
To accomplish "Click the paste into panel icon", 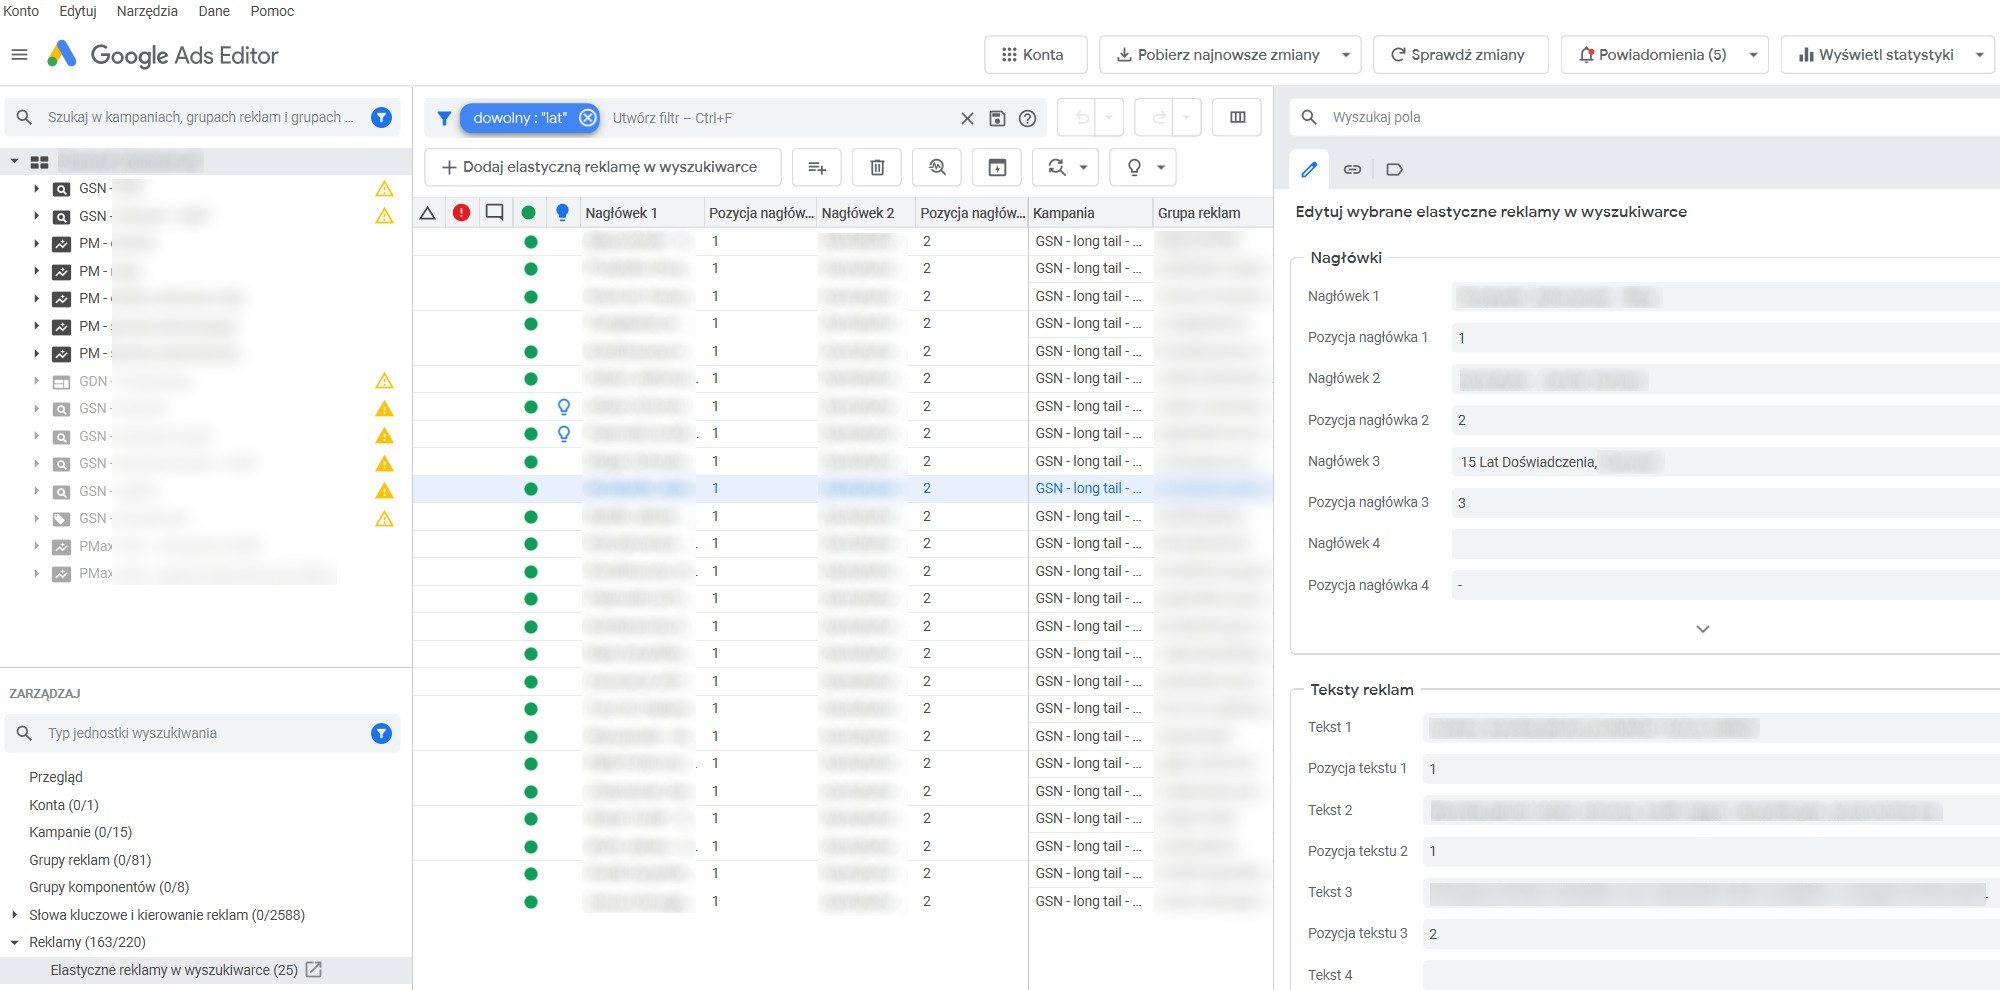I will click(x=997, y=167).
